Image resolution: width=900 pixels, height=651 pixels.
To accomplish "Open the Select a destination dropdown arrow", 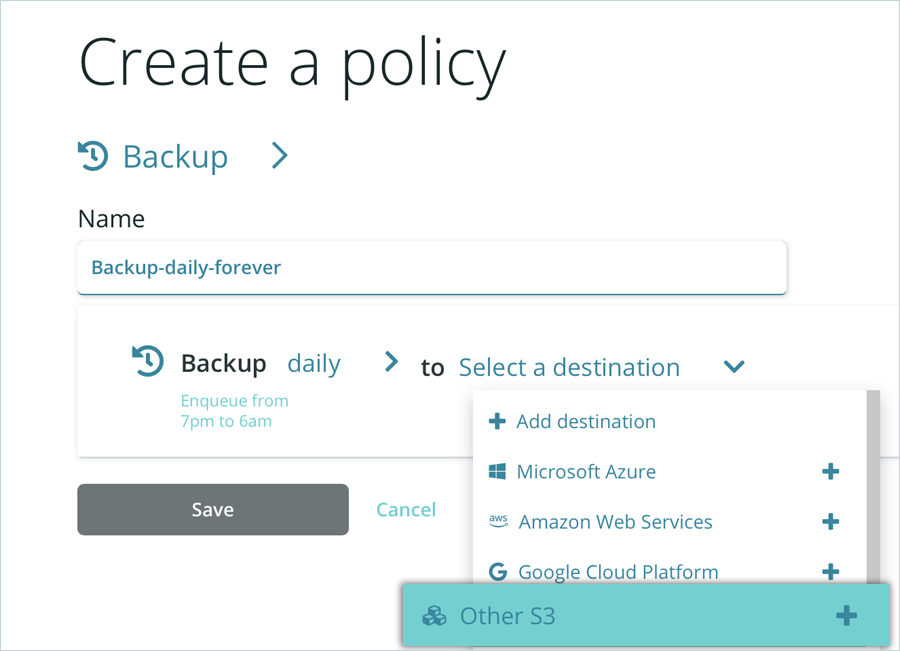I will [x=734, y=367].
